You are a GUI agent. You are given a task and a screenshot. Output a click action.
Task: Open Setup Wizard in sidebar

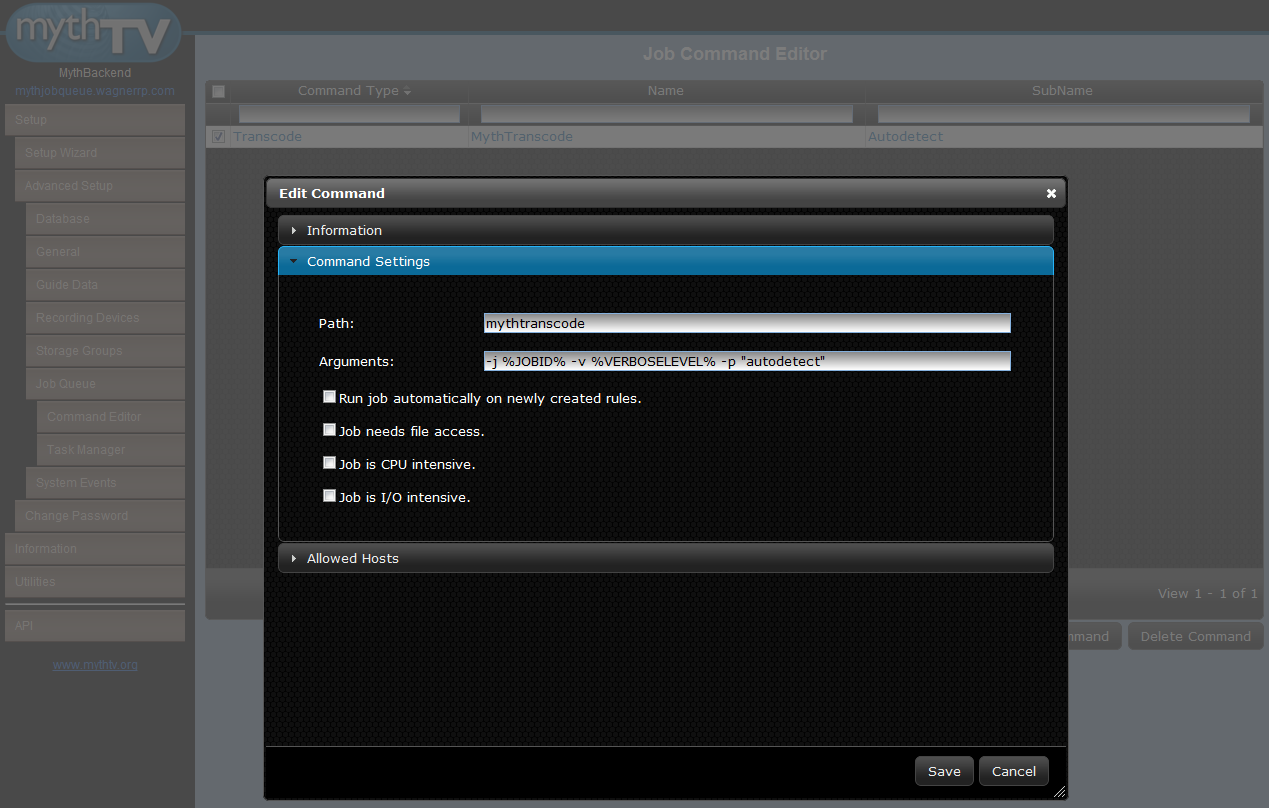pos(100,153)
